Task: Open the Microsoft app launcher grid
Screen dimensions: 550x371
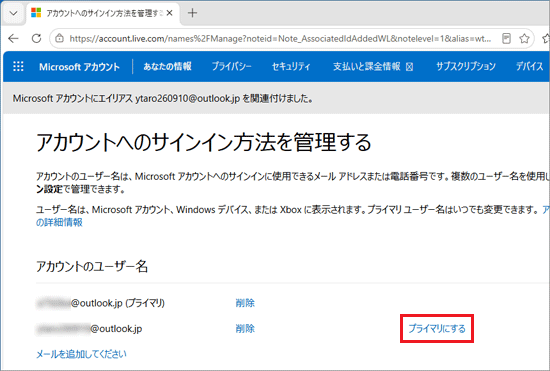Action: 18,66
